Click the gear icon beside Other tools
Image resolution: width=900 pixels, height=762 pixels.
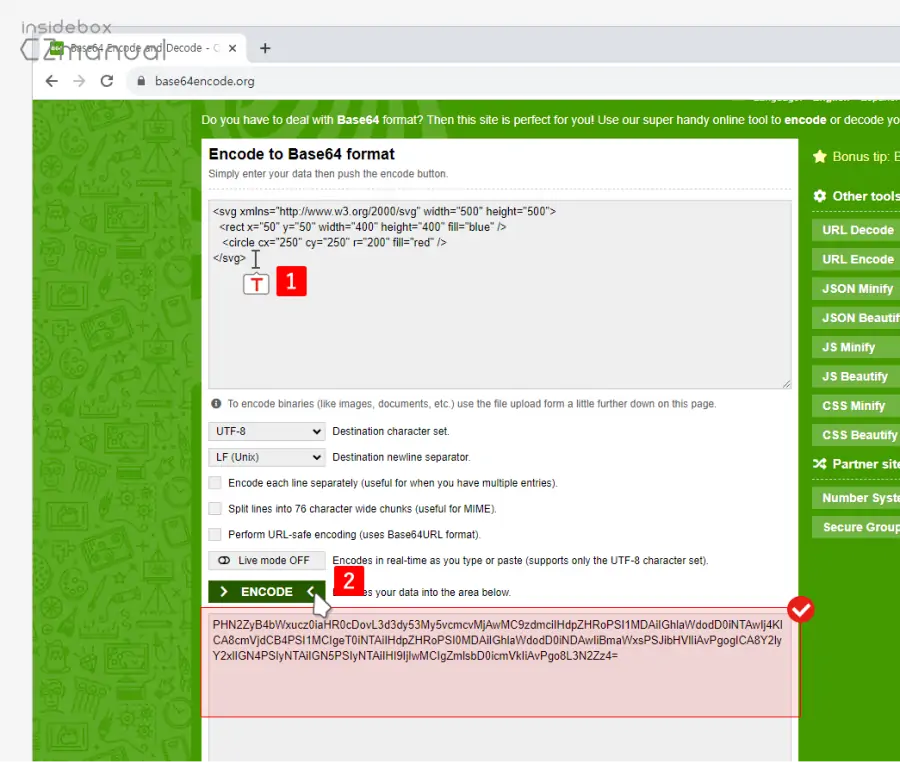click(x=820, y=196)
